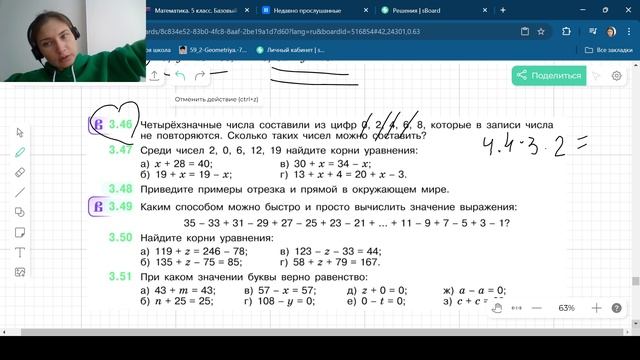Switch to Недавно прослушанные tab
The width and height of the screenshot is (640, 360).
pos(307,11)
